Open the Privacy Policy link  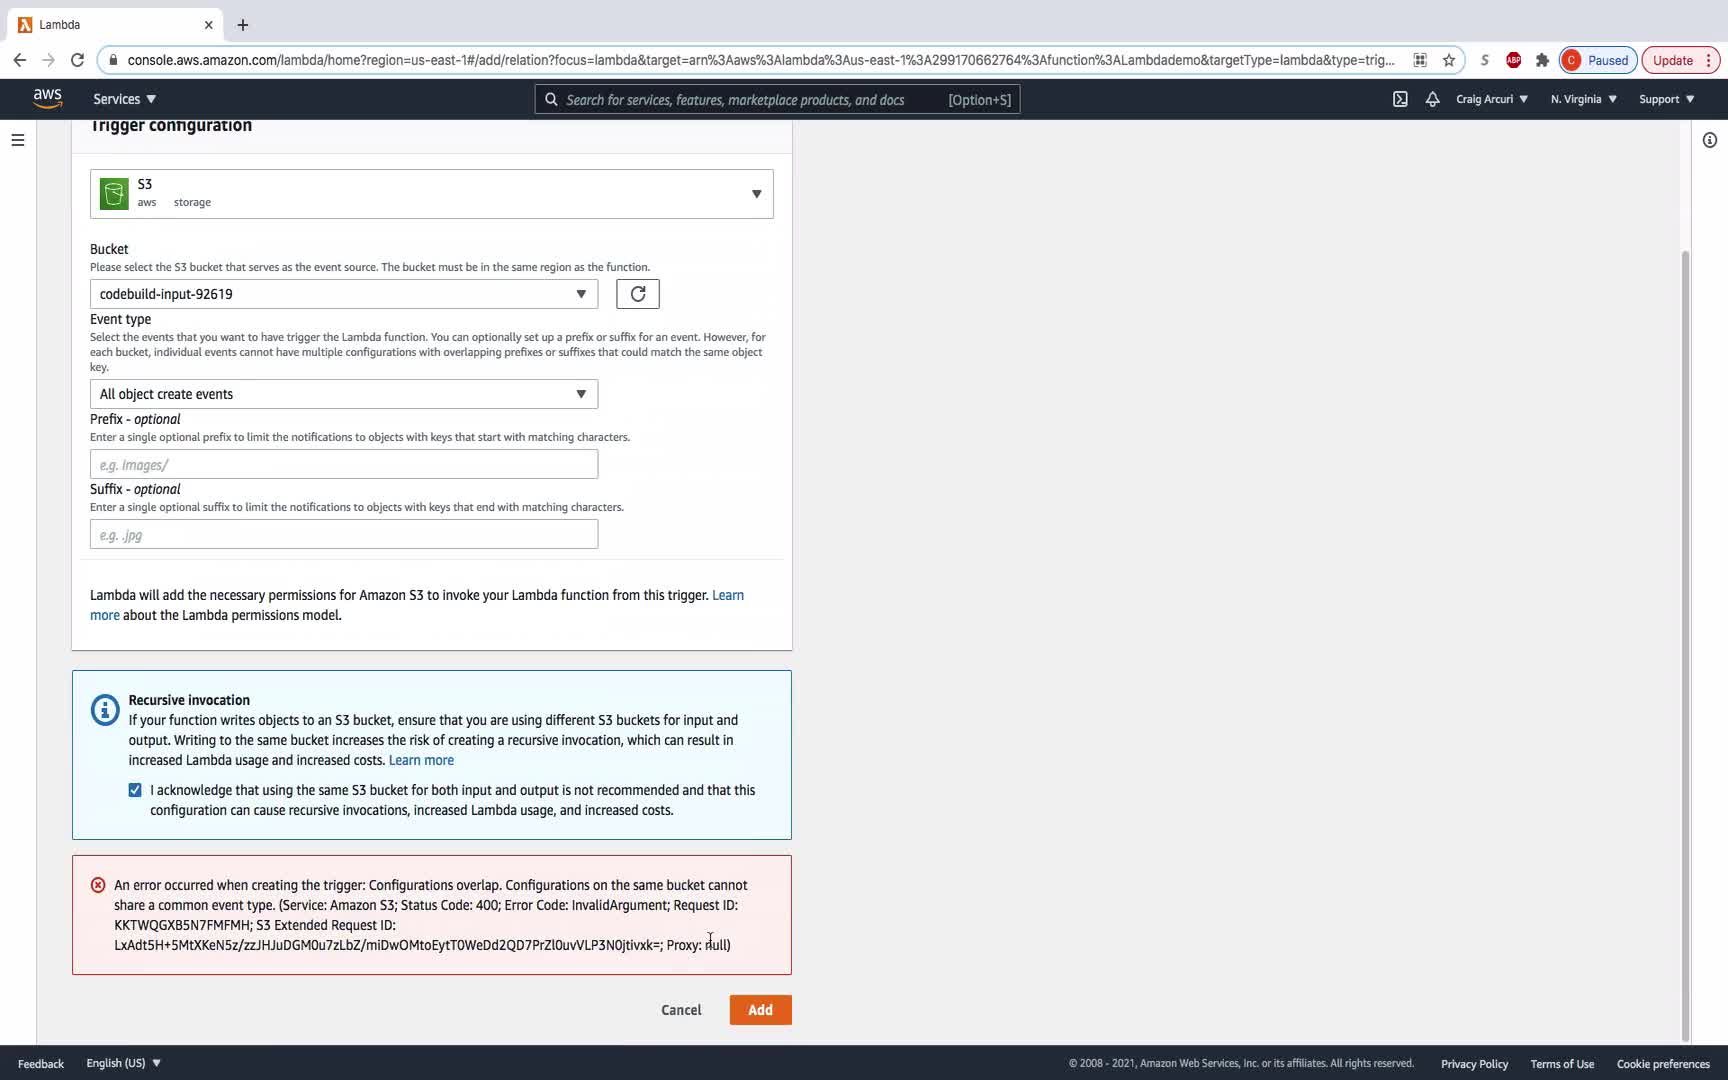point(1474,1064)
